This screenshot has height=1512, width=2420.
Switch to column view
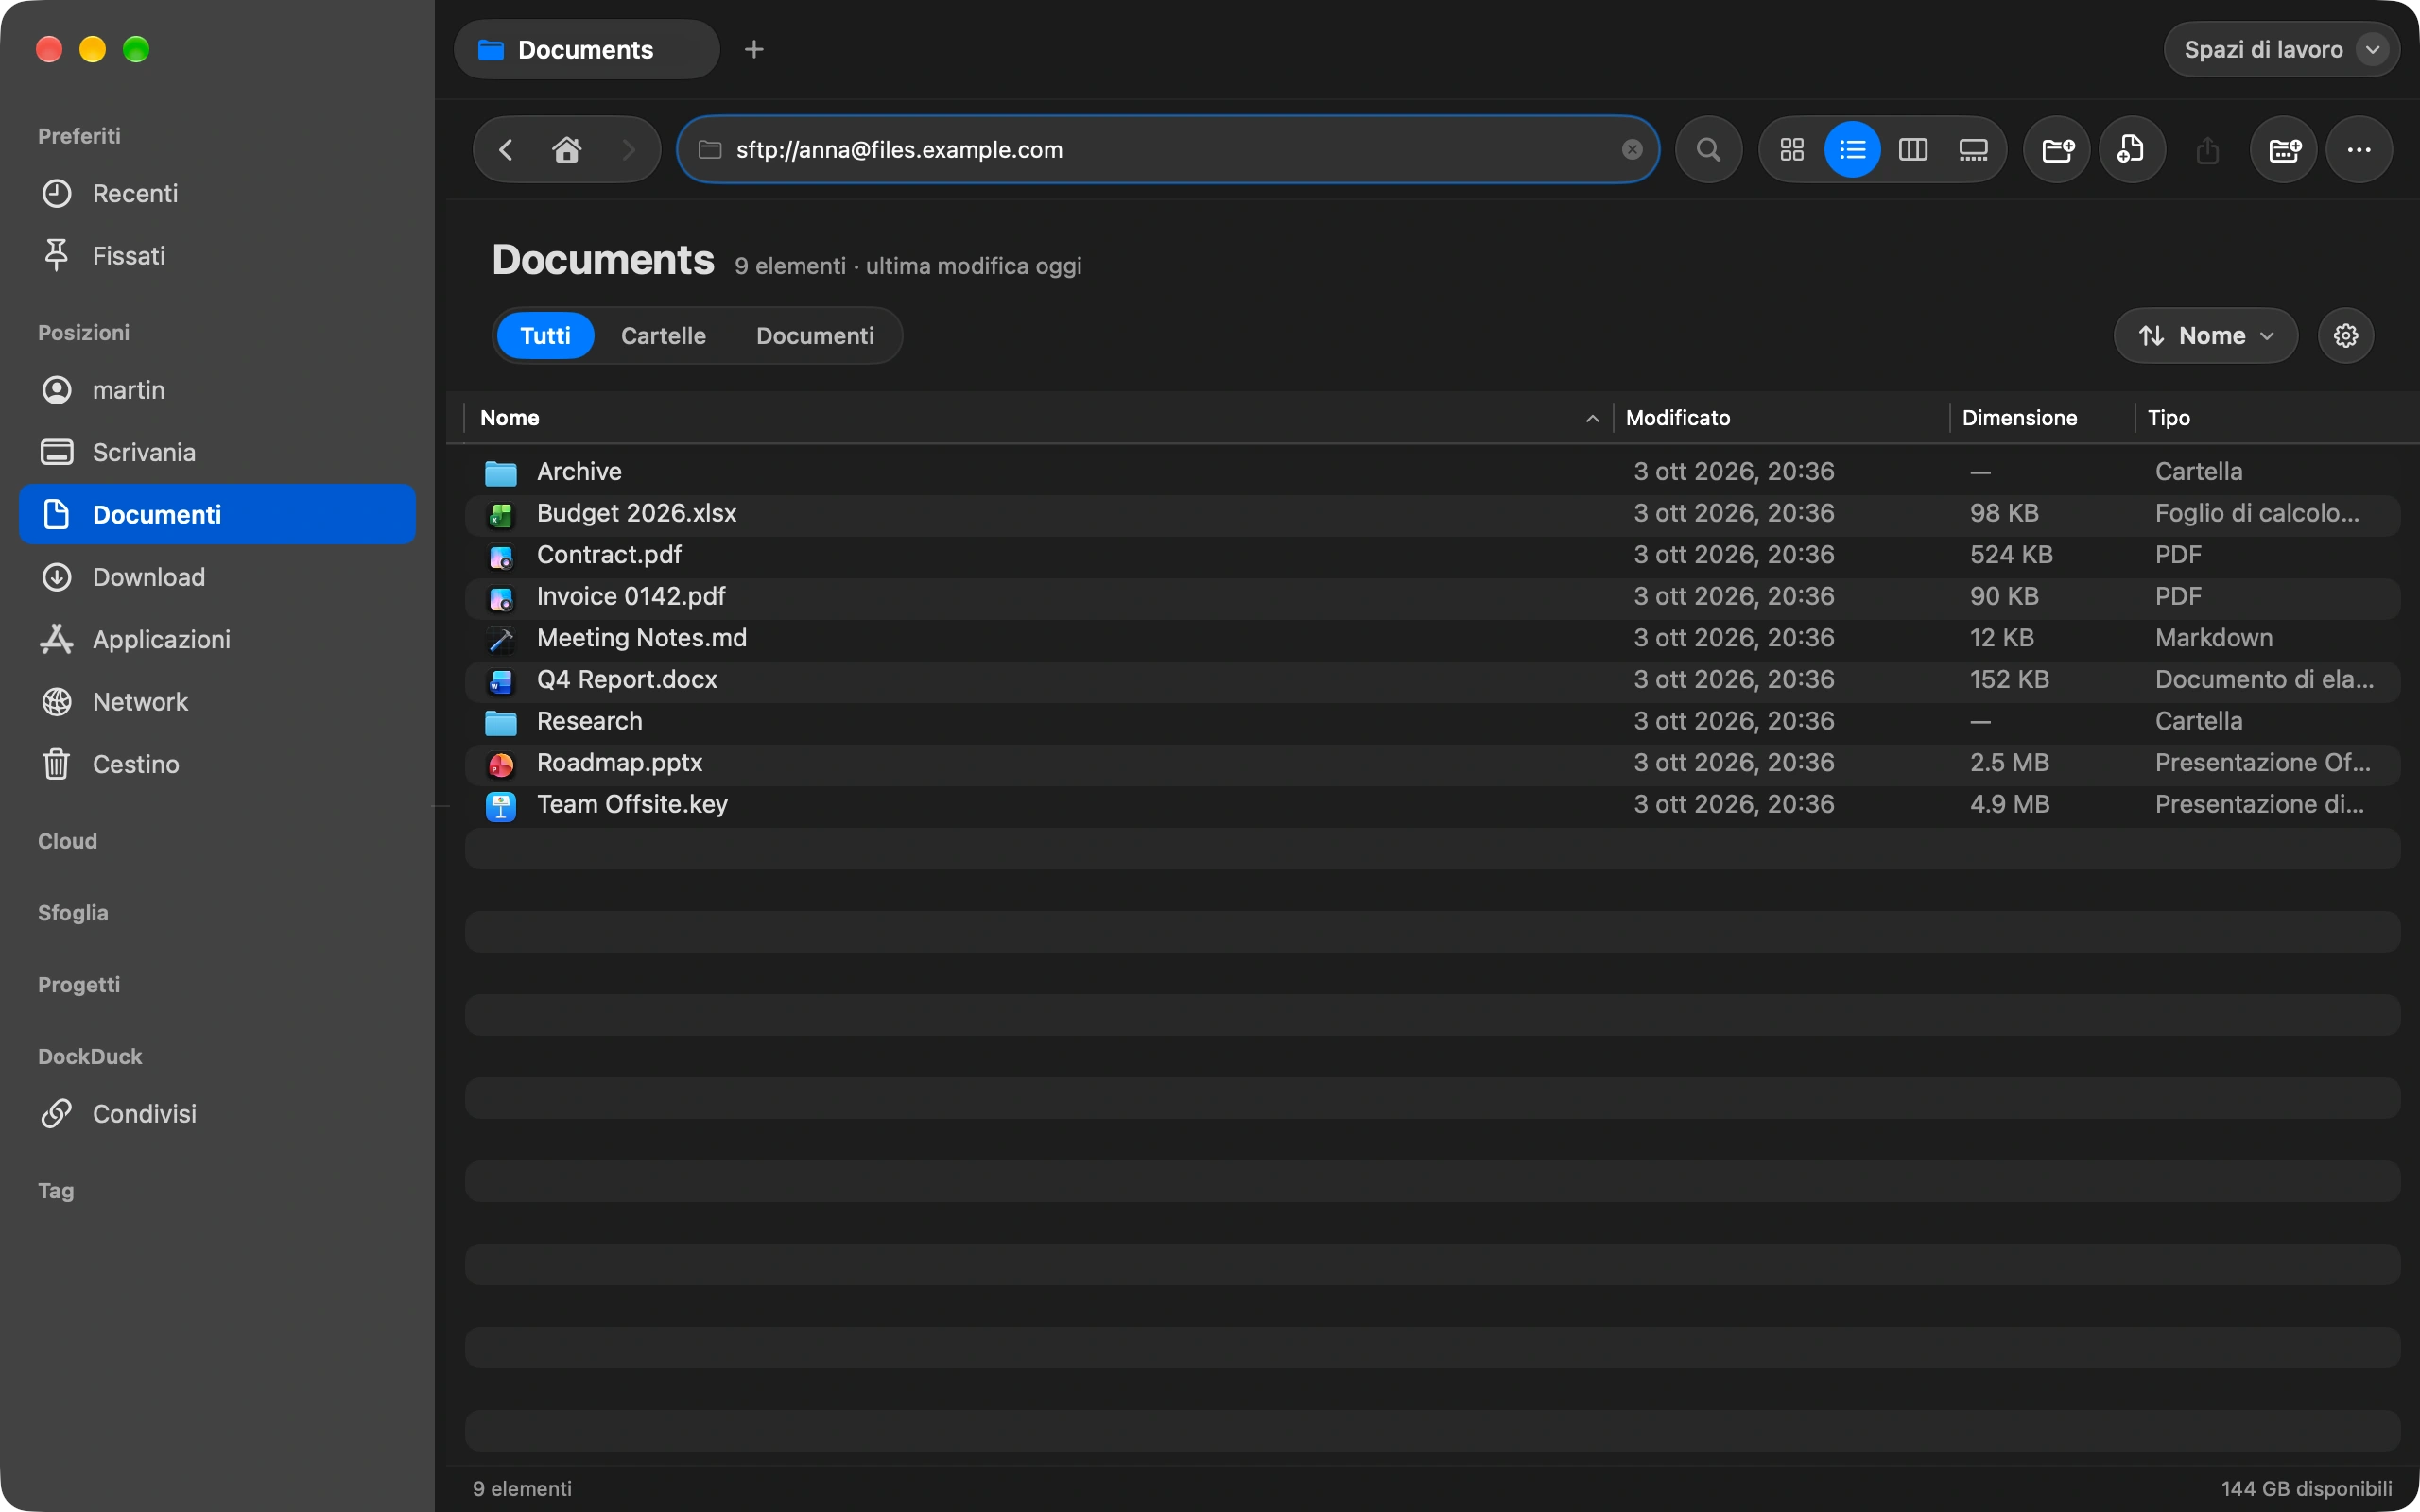(x=1913, y=150)
